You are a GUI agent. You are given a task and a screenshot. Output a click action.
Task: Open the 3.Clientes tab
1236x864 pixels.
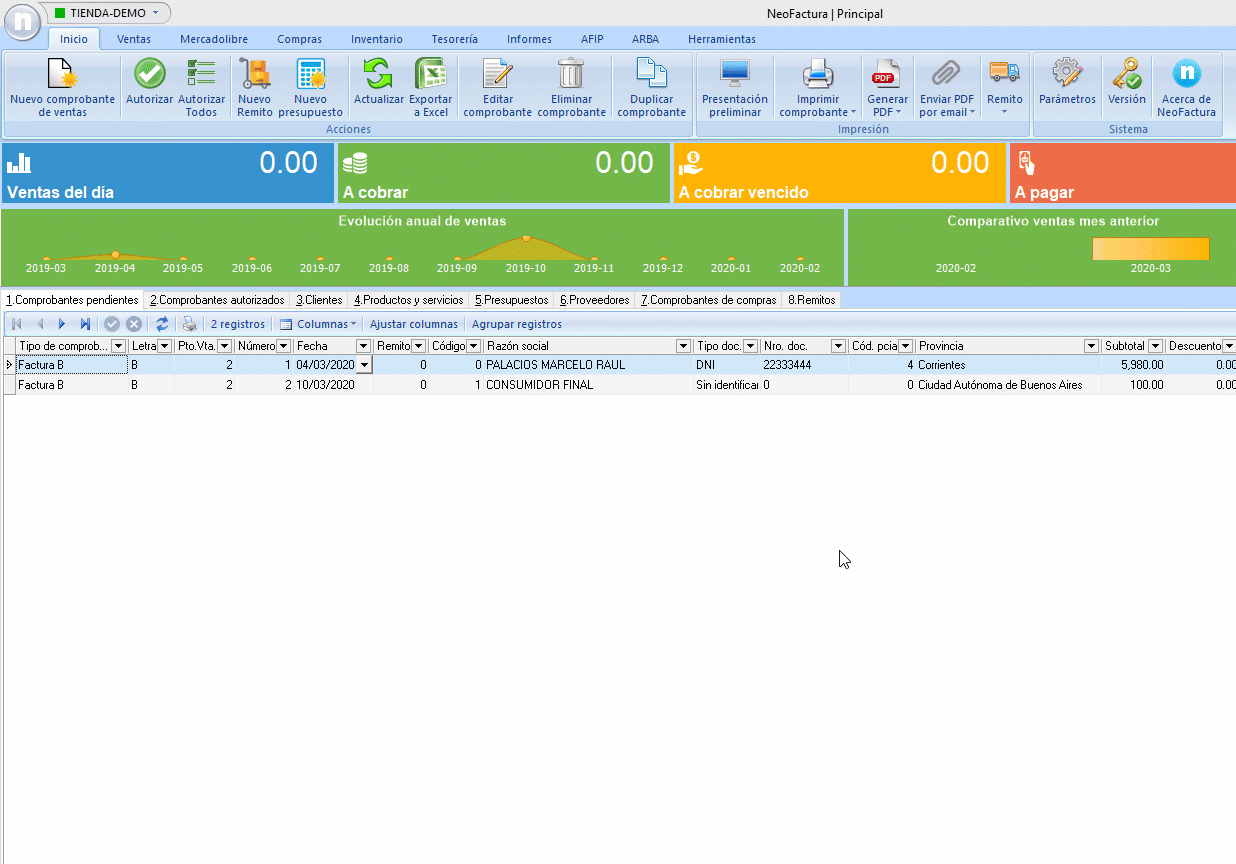click(x=319, y=300)
